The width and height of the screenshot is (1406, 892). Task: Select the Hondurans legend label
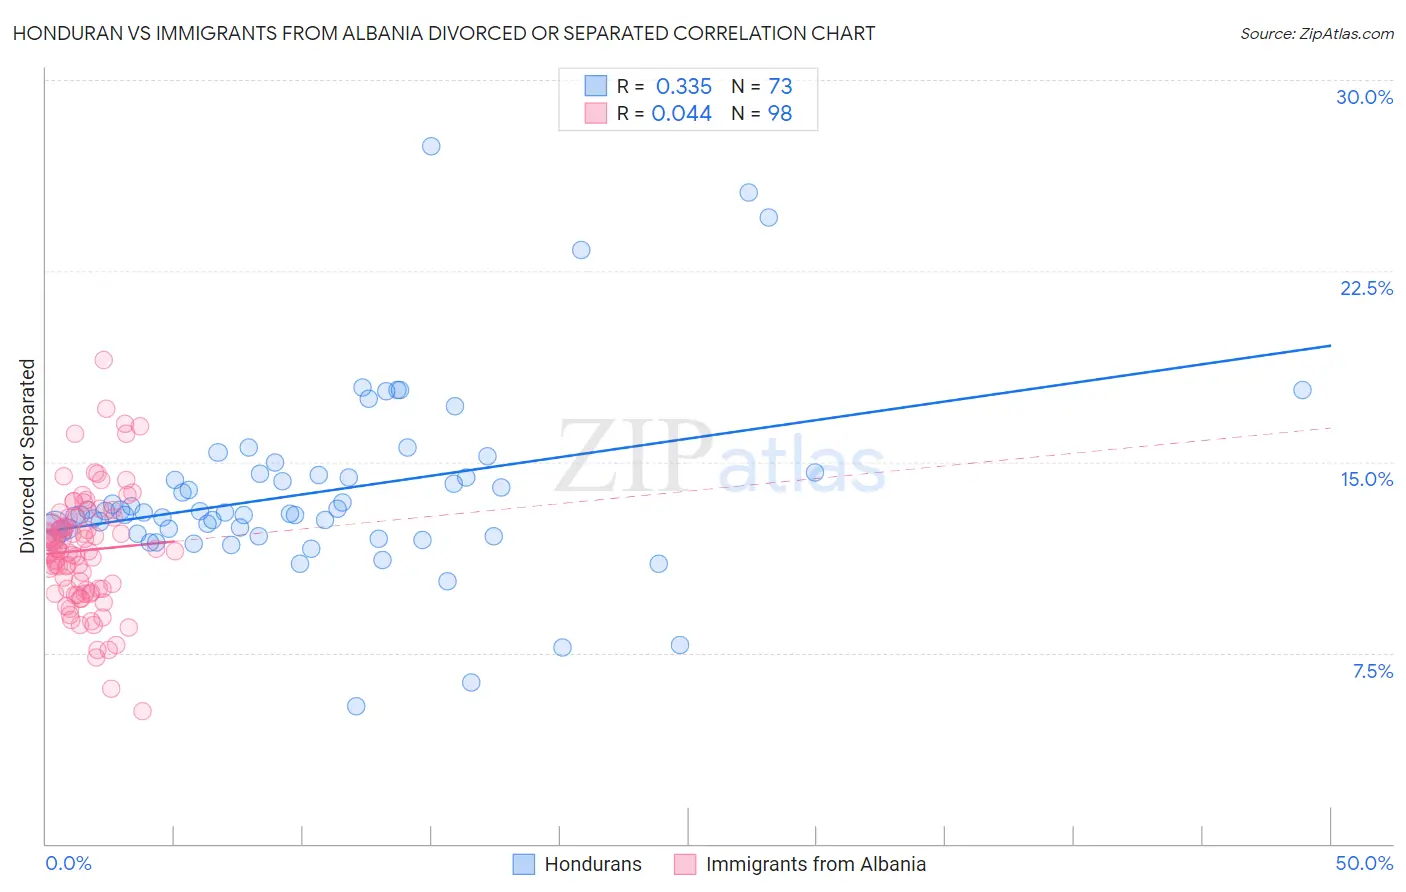[593, 864]
